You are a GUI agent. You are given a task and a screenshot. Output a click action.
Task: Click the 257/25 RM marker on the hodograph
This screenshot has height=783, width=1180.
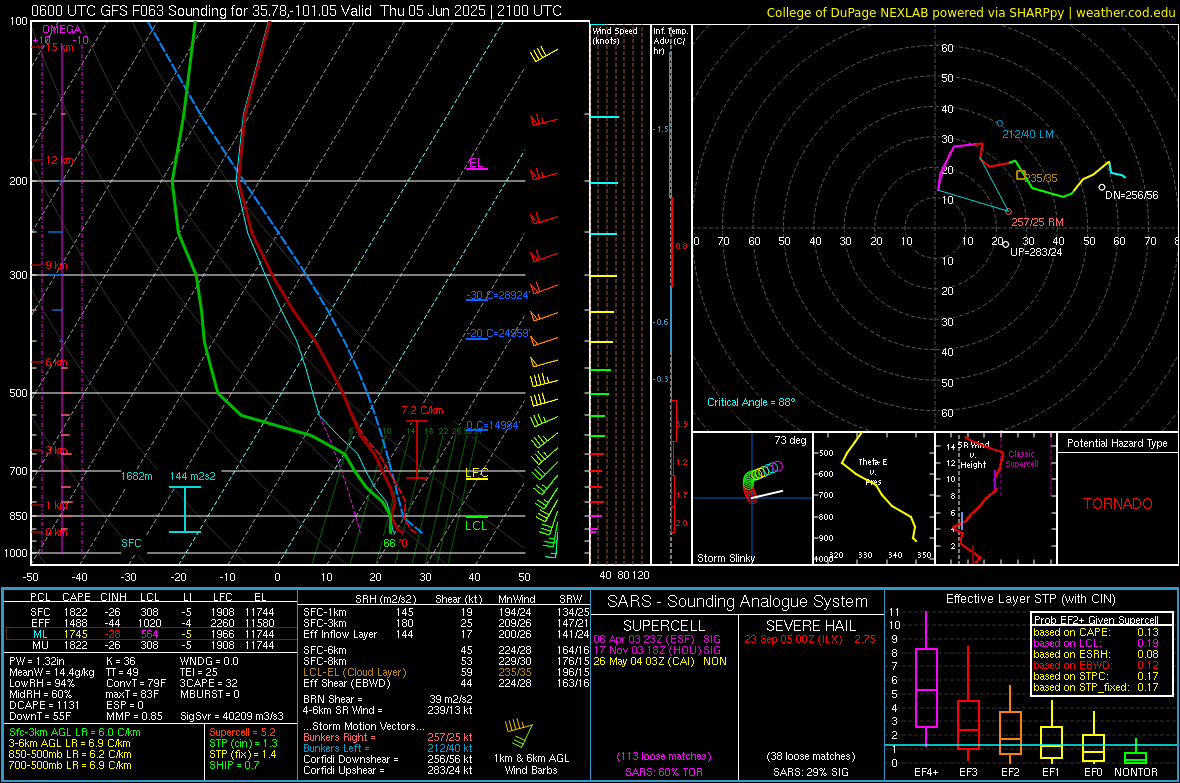click(x=1008, y=212)
